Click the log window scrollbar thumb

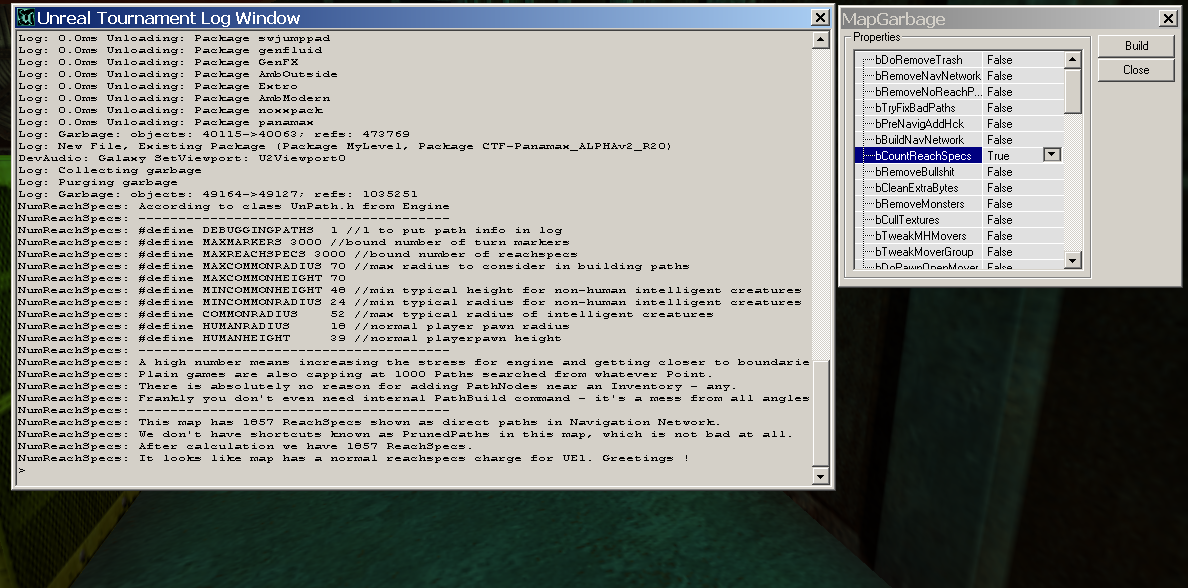(820, 413)
